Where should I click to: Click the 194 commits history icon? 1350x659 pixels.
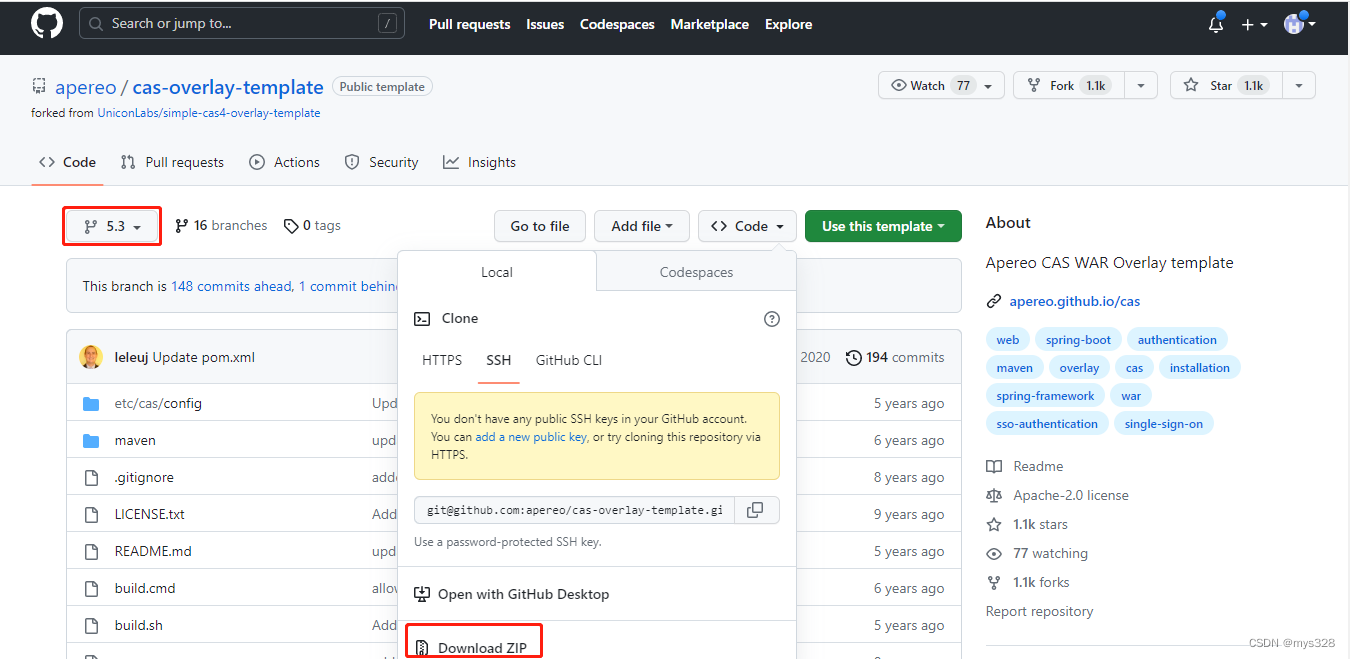pos(854,357)
